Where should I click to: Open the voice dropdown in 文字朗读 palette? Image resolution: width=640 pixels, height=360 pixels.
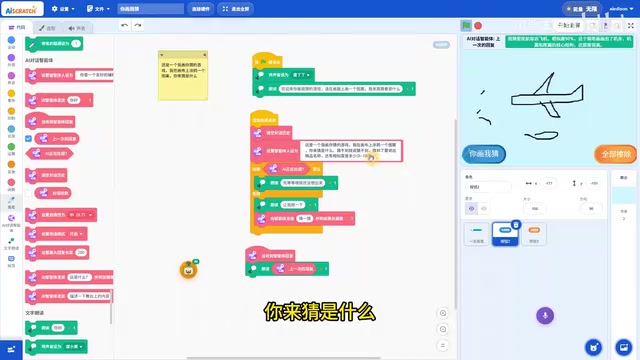[x=74, y=347]
